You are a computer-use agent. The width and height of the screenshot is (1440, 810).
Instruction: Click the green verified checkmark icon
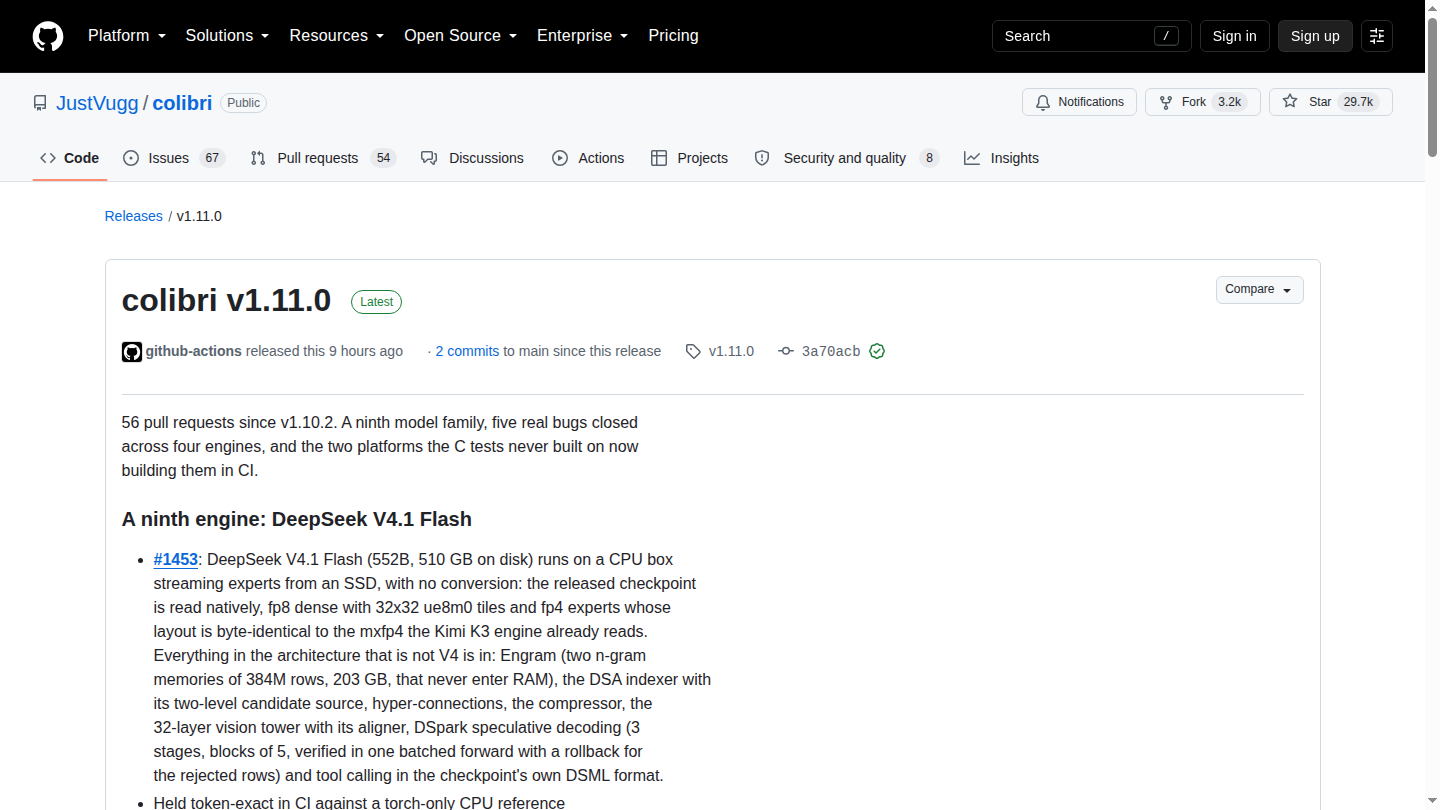(877, 351)
